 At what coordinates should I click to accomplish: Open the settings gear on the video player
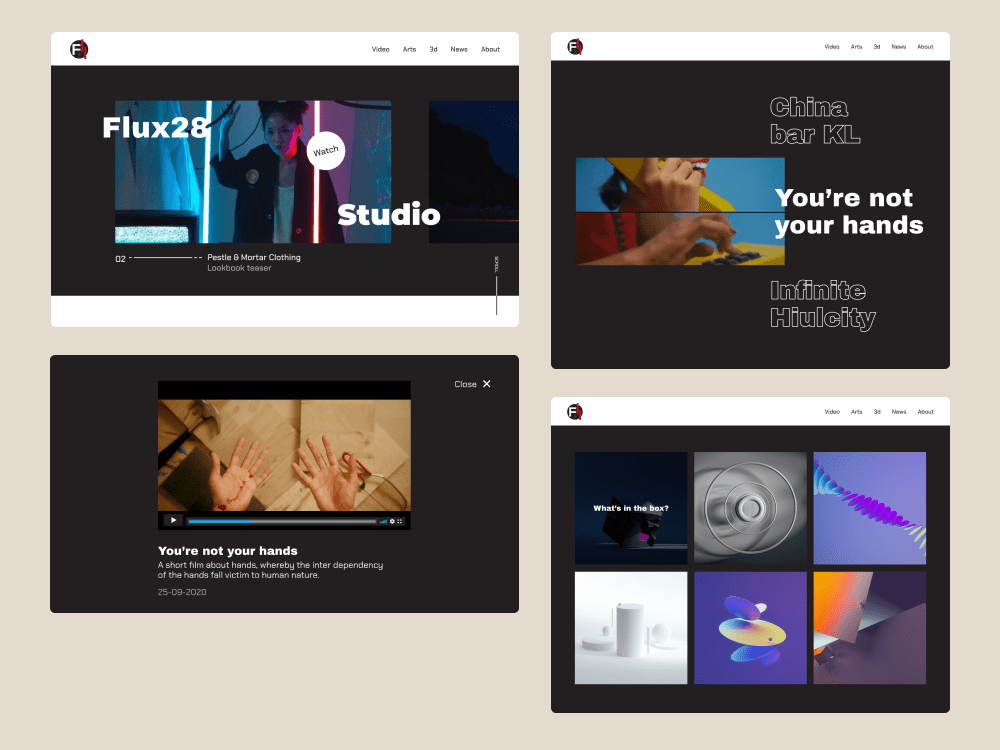(392, 521)
